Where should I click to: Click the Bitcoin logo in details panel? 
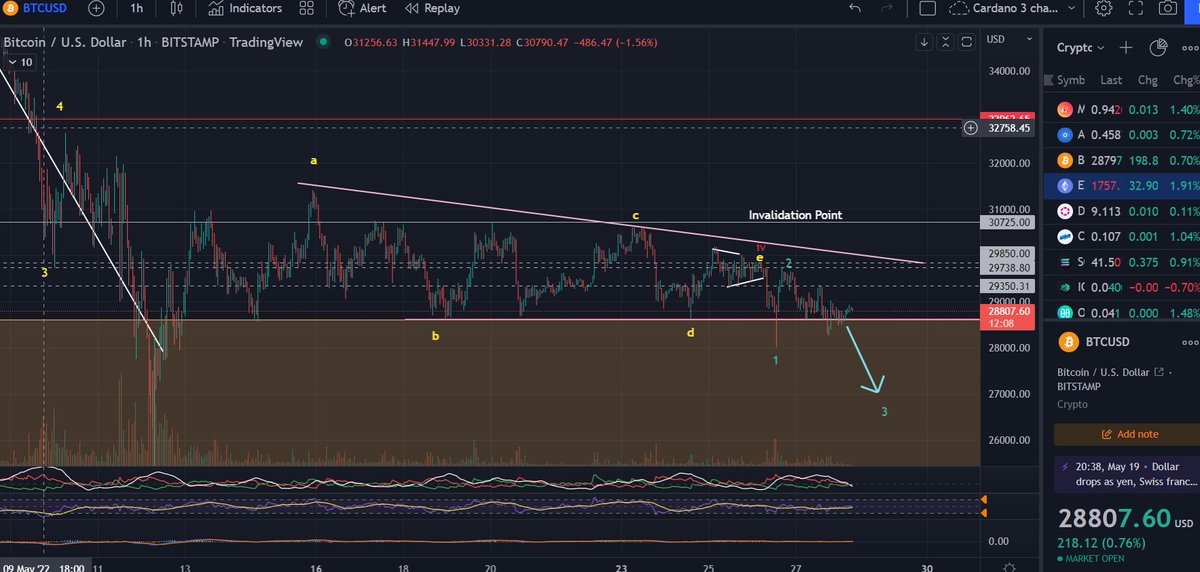coord(1070,343)
